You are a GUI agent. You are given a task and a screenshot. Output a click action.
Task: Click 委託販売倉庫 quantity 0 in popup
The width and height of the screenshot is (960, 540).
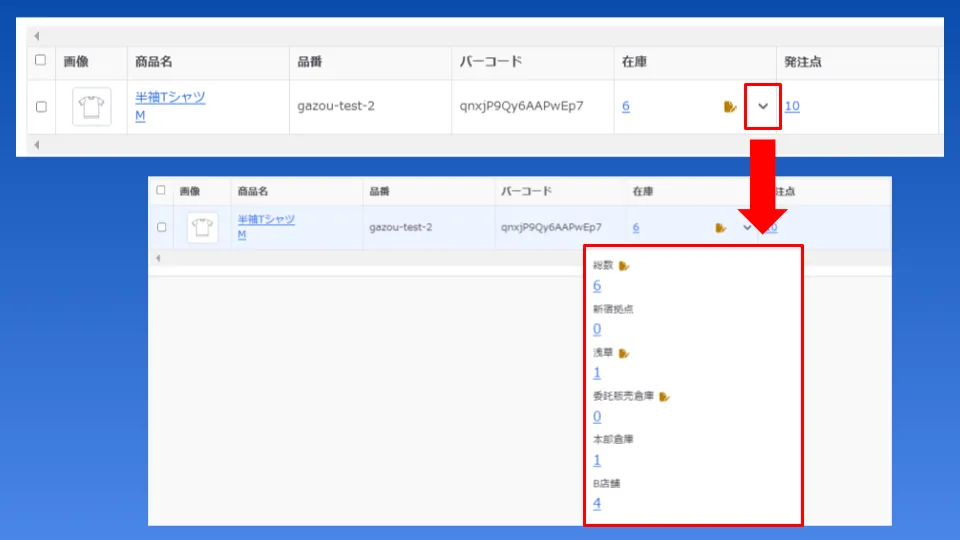(x=597, y=416)
